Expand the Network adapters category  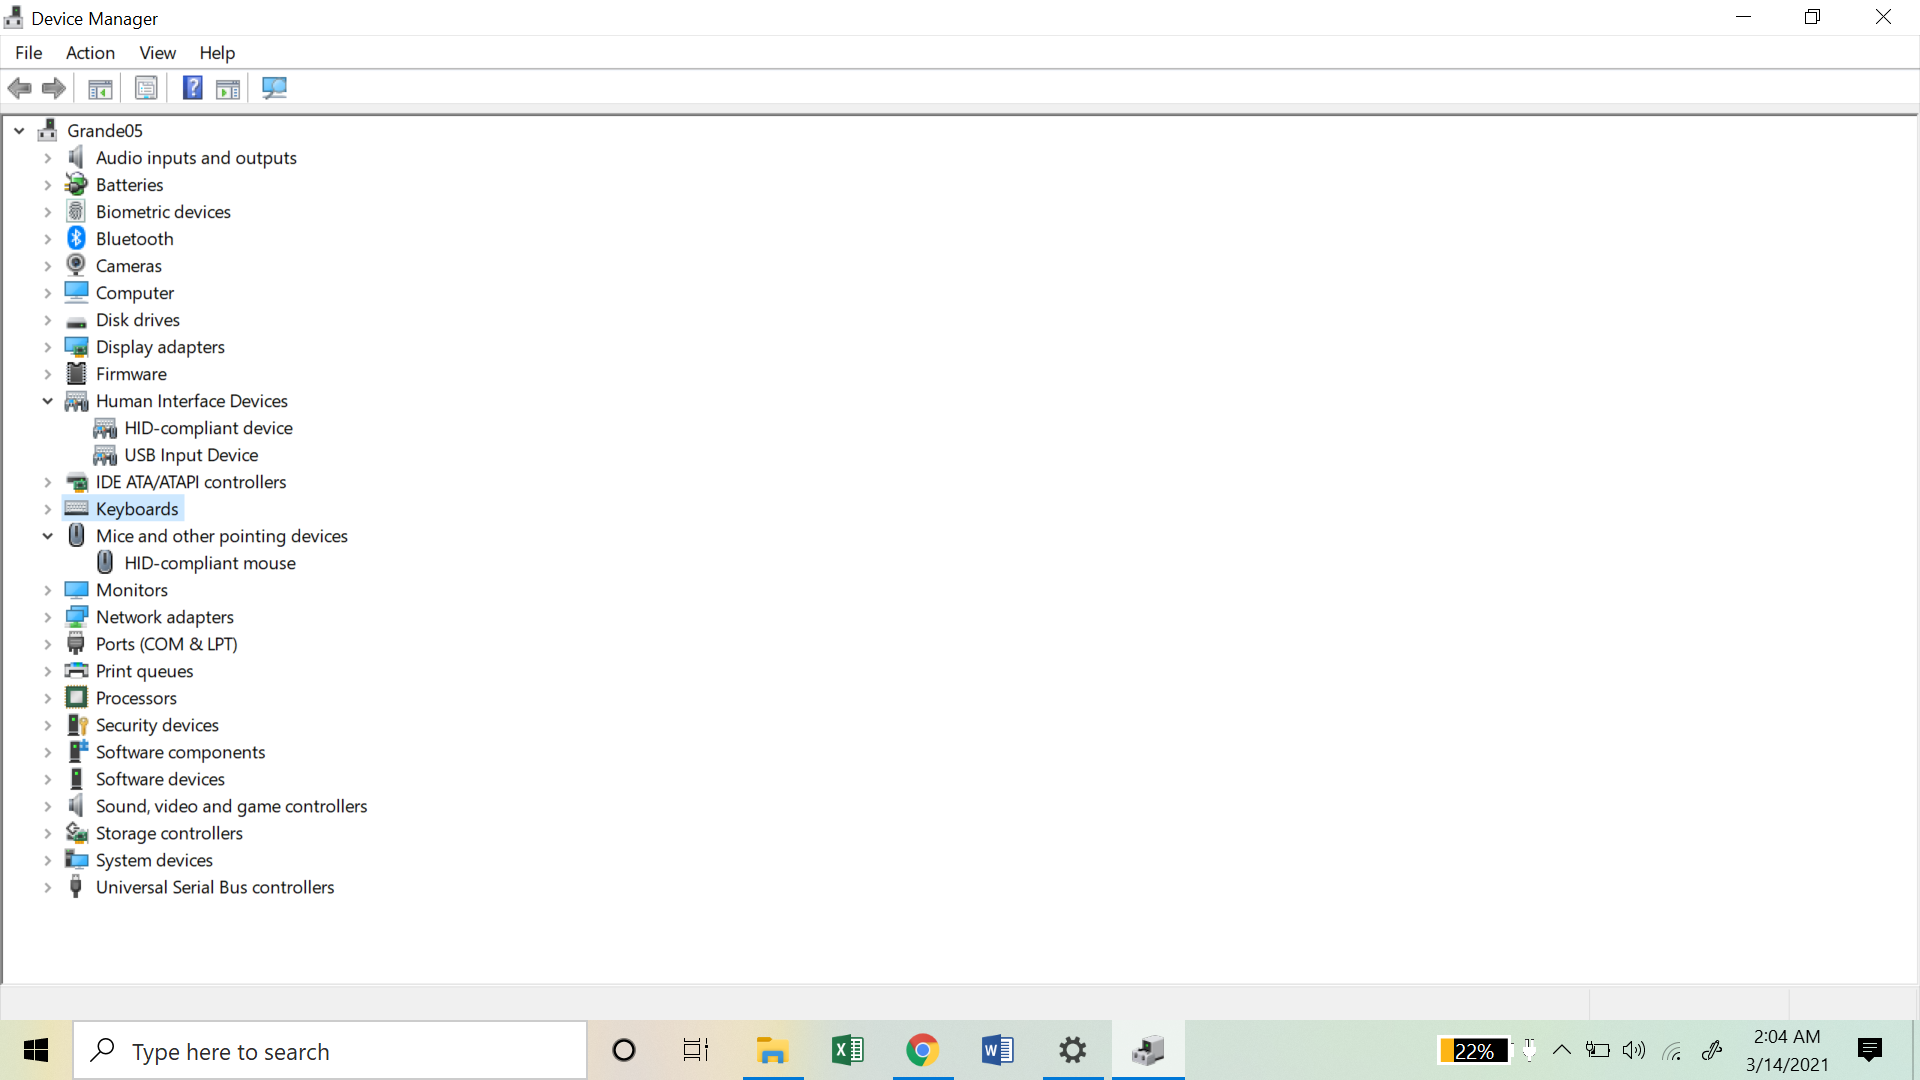[47, 617]
